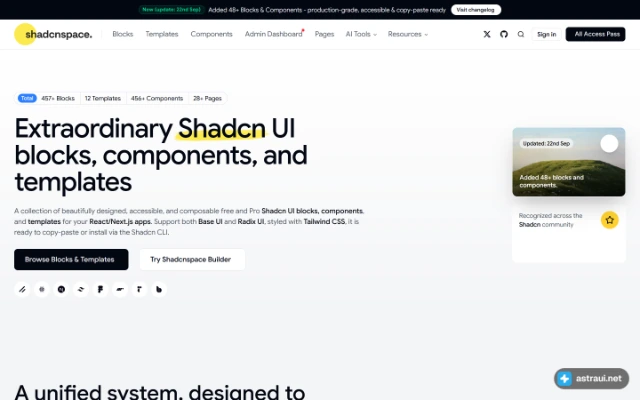
Task: Click white round button on update card
Action: coord(609,143)
